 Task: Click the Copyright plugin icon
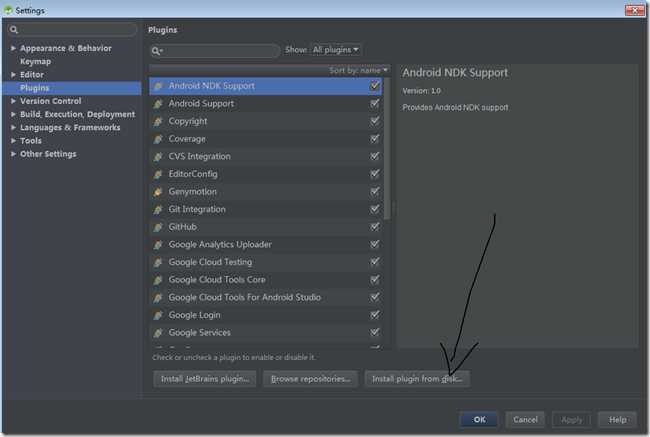coord(158,121)
